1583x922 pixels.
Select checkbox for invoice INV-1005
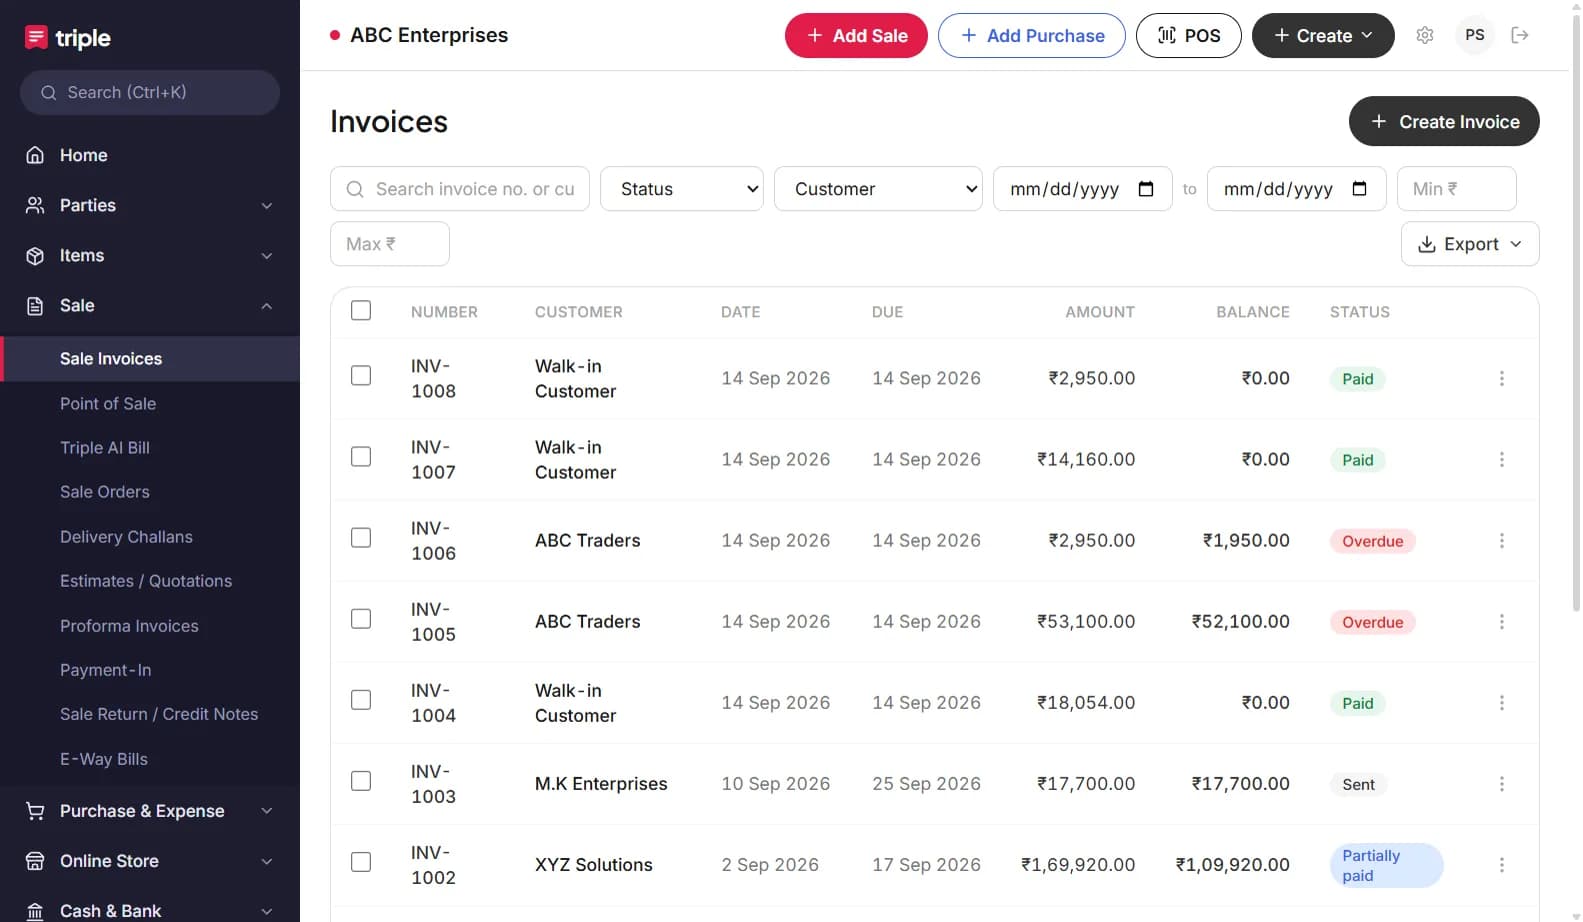(361, 619)
